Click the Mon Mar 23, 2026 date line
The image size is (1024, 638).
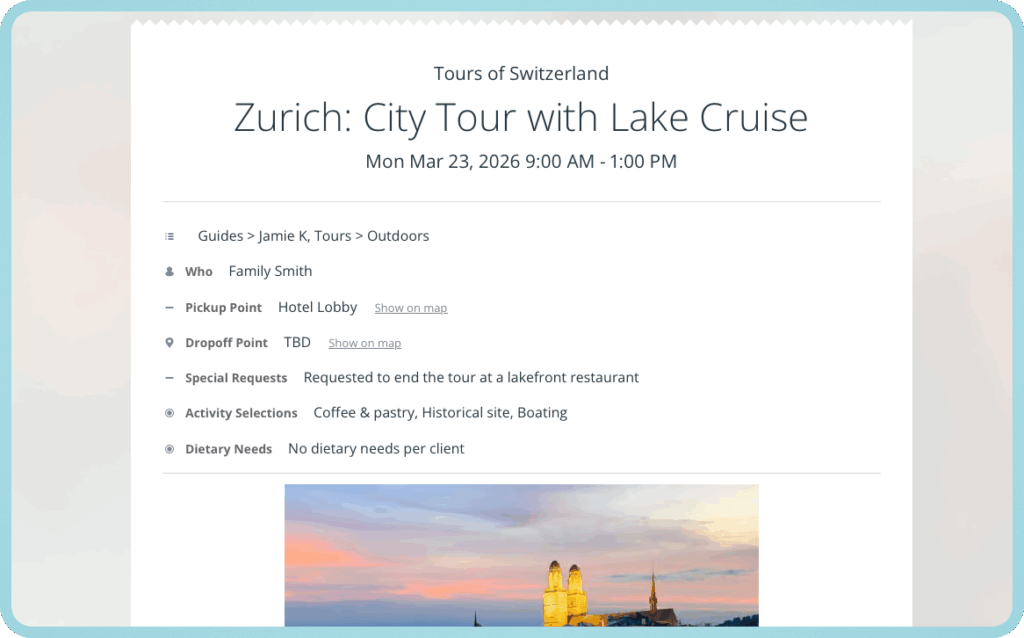pos(521,161)
